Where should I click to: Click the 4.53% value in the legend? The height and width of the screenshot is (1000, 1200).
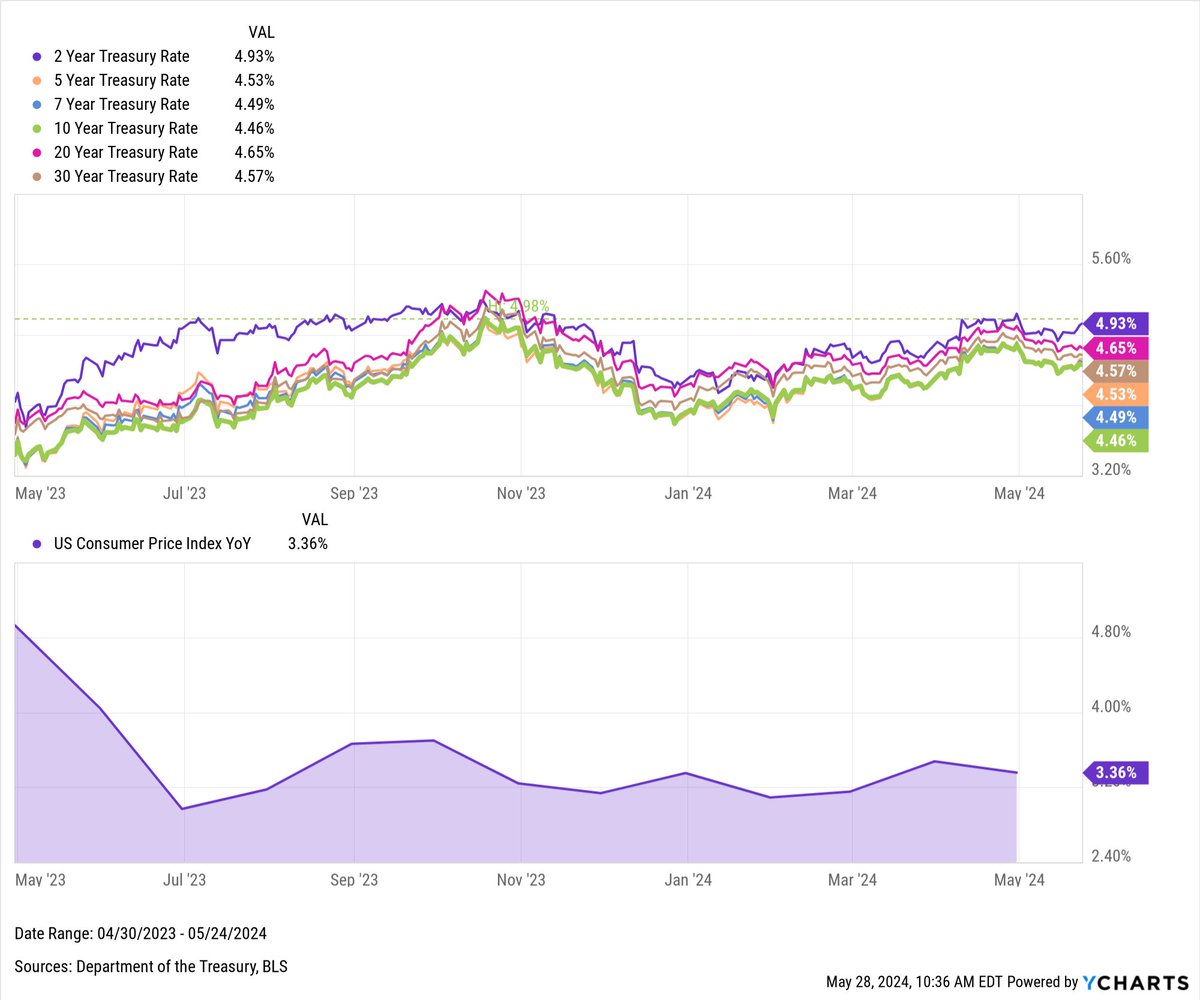point(254,80)
